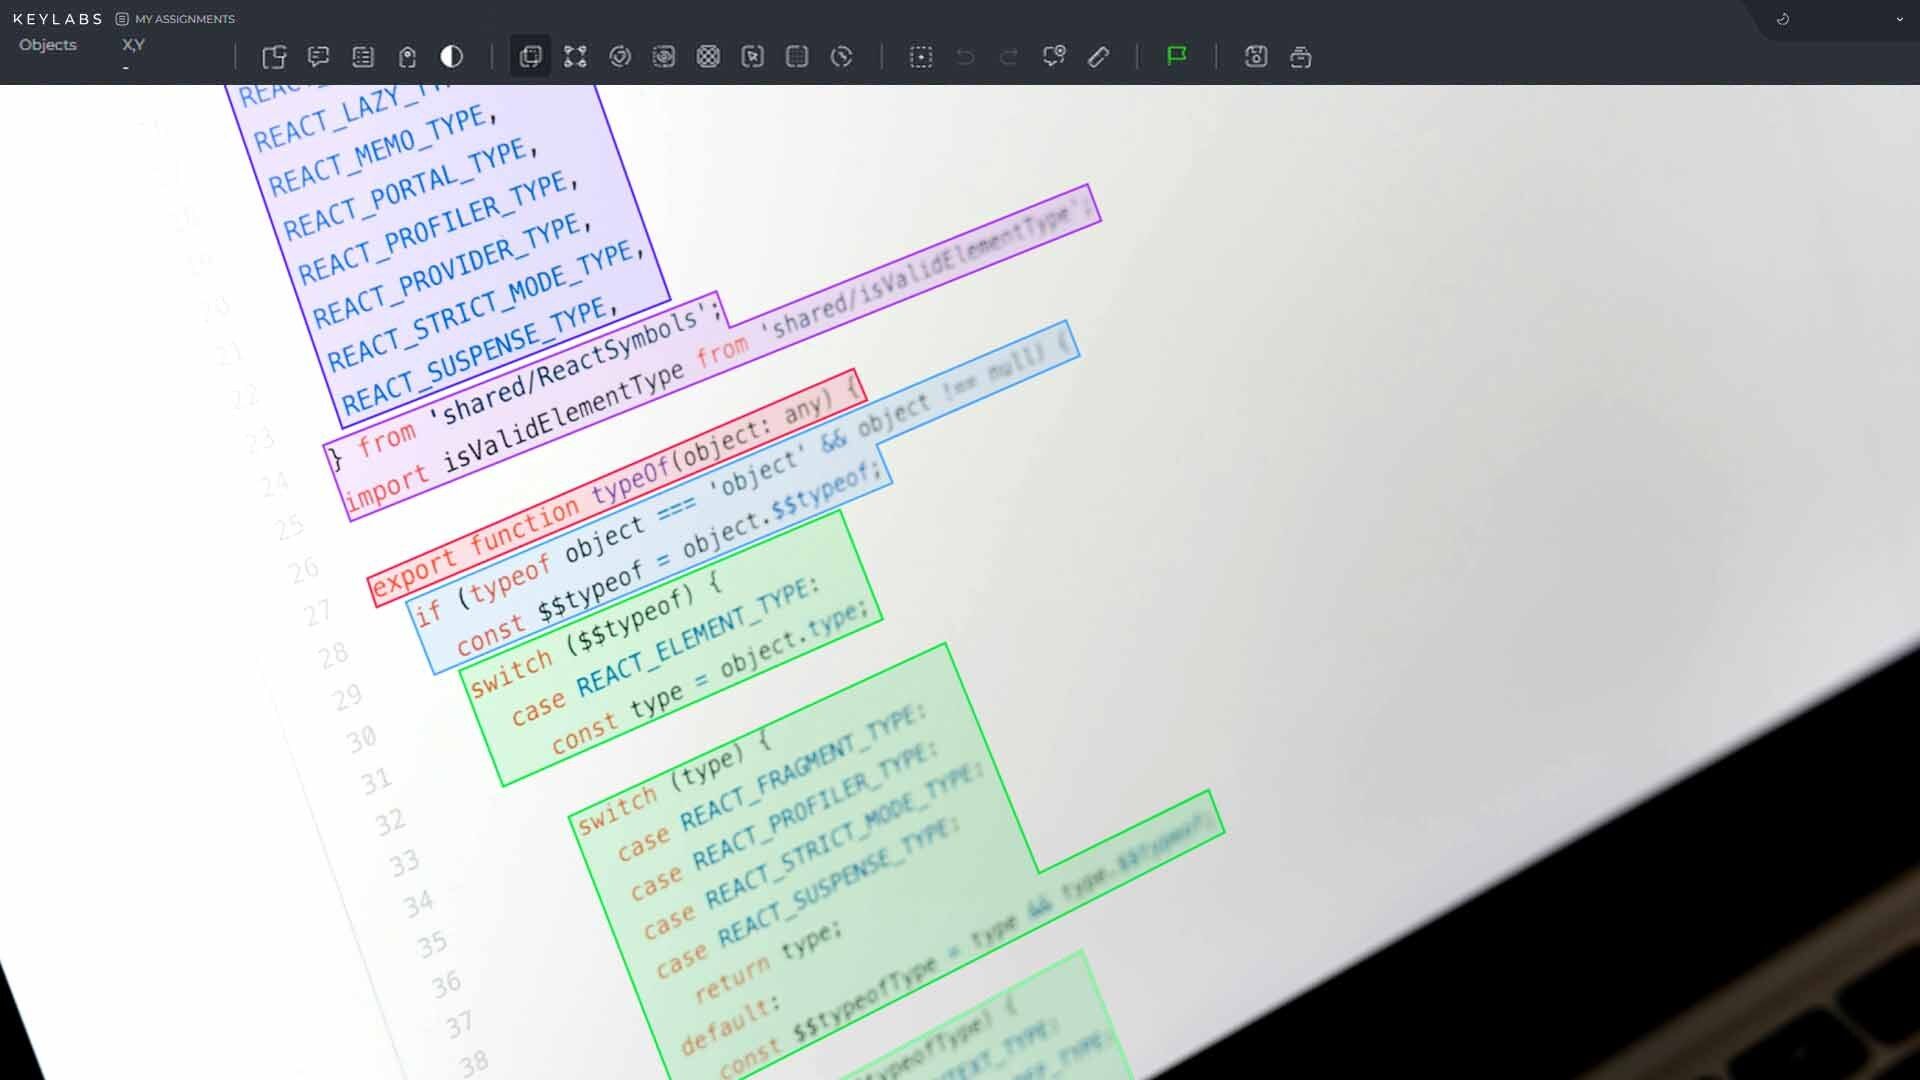1920x1080 pixels.
Task: Click the redo arrow in the toolbar
Action: tap(1008, 57)
